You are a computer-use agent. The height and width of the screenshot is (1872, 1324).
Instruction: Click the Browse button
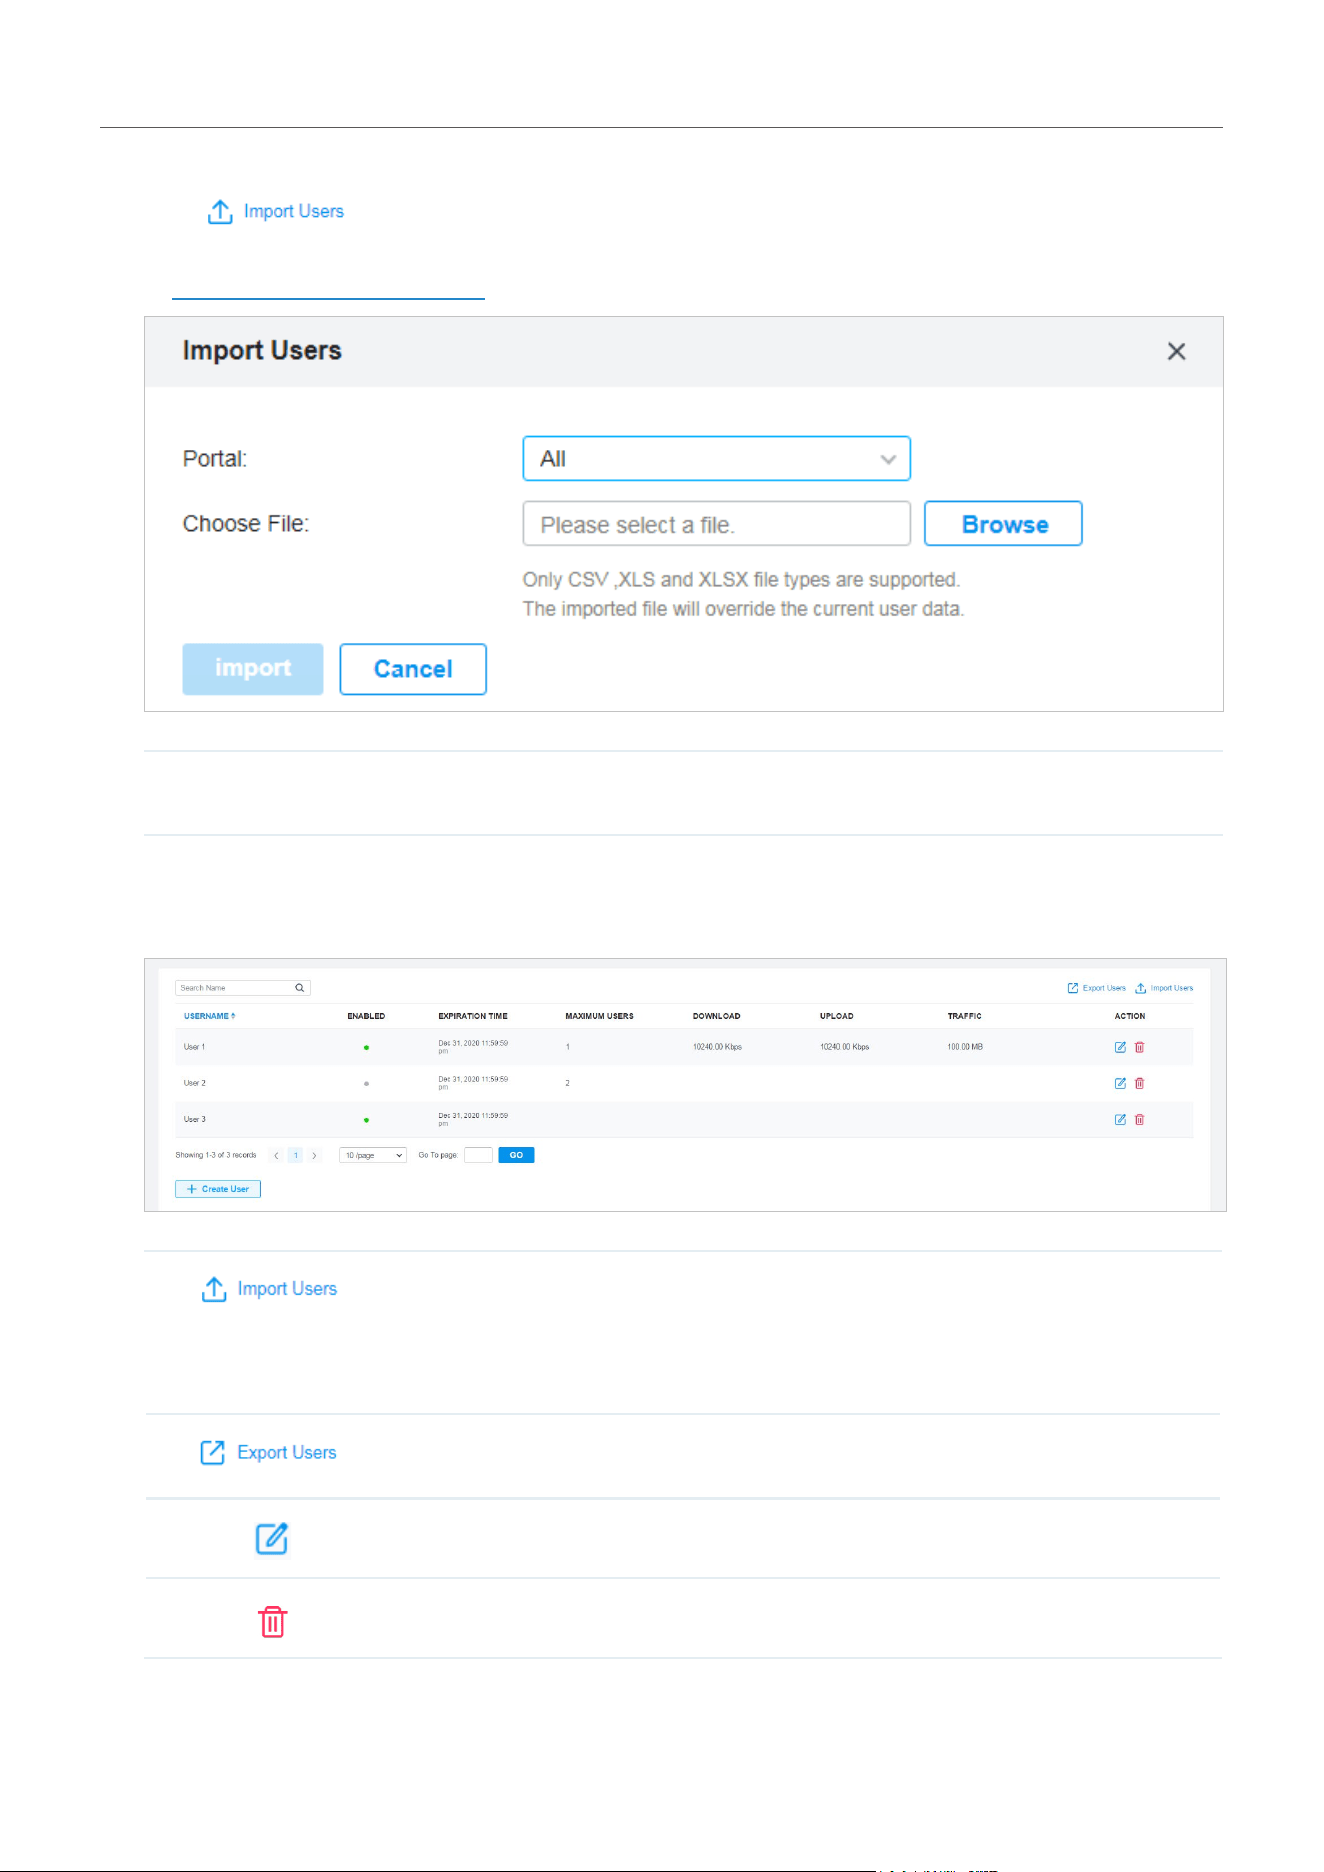point(1003,524)
